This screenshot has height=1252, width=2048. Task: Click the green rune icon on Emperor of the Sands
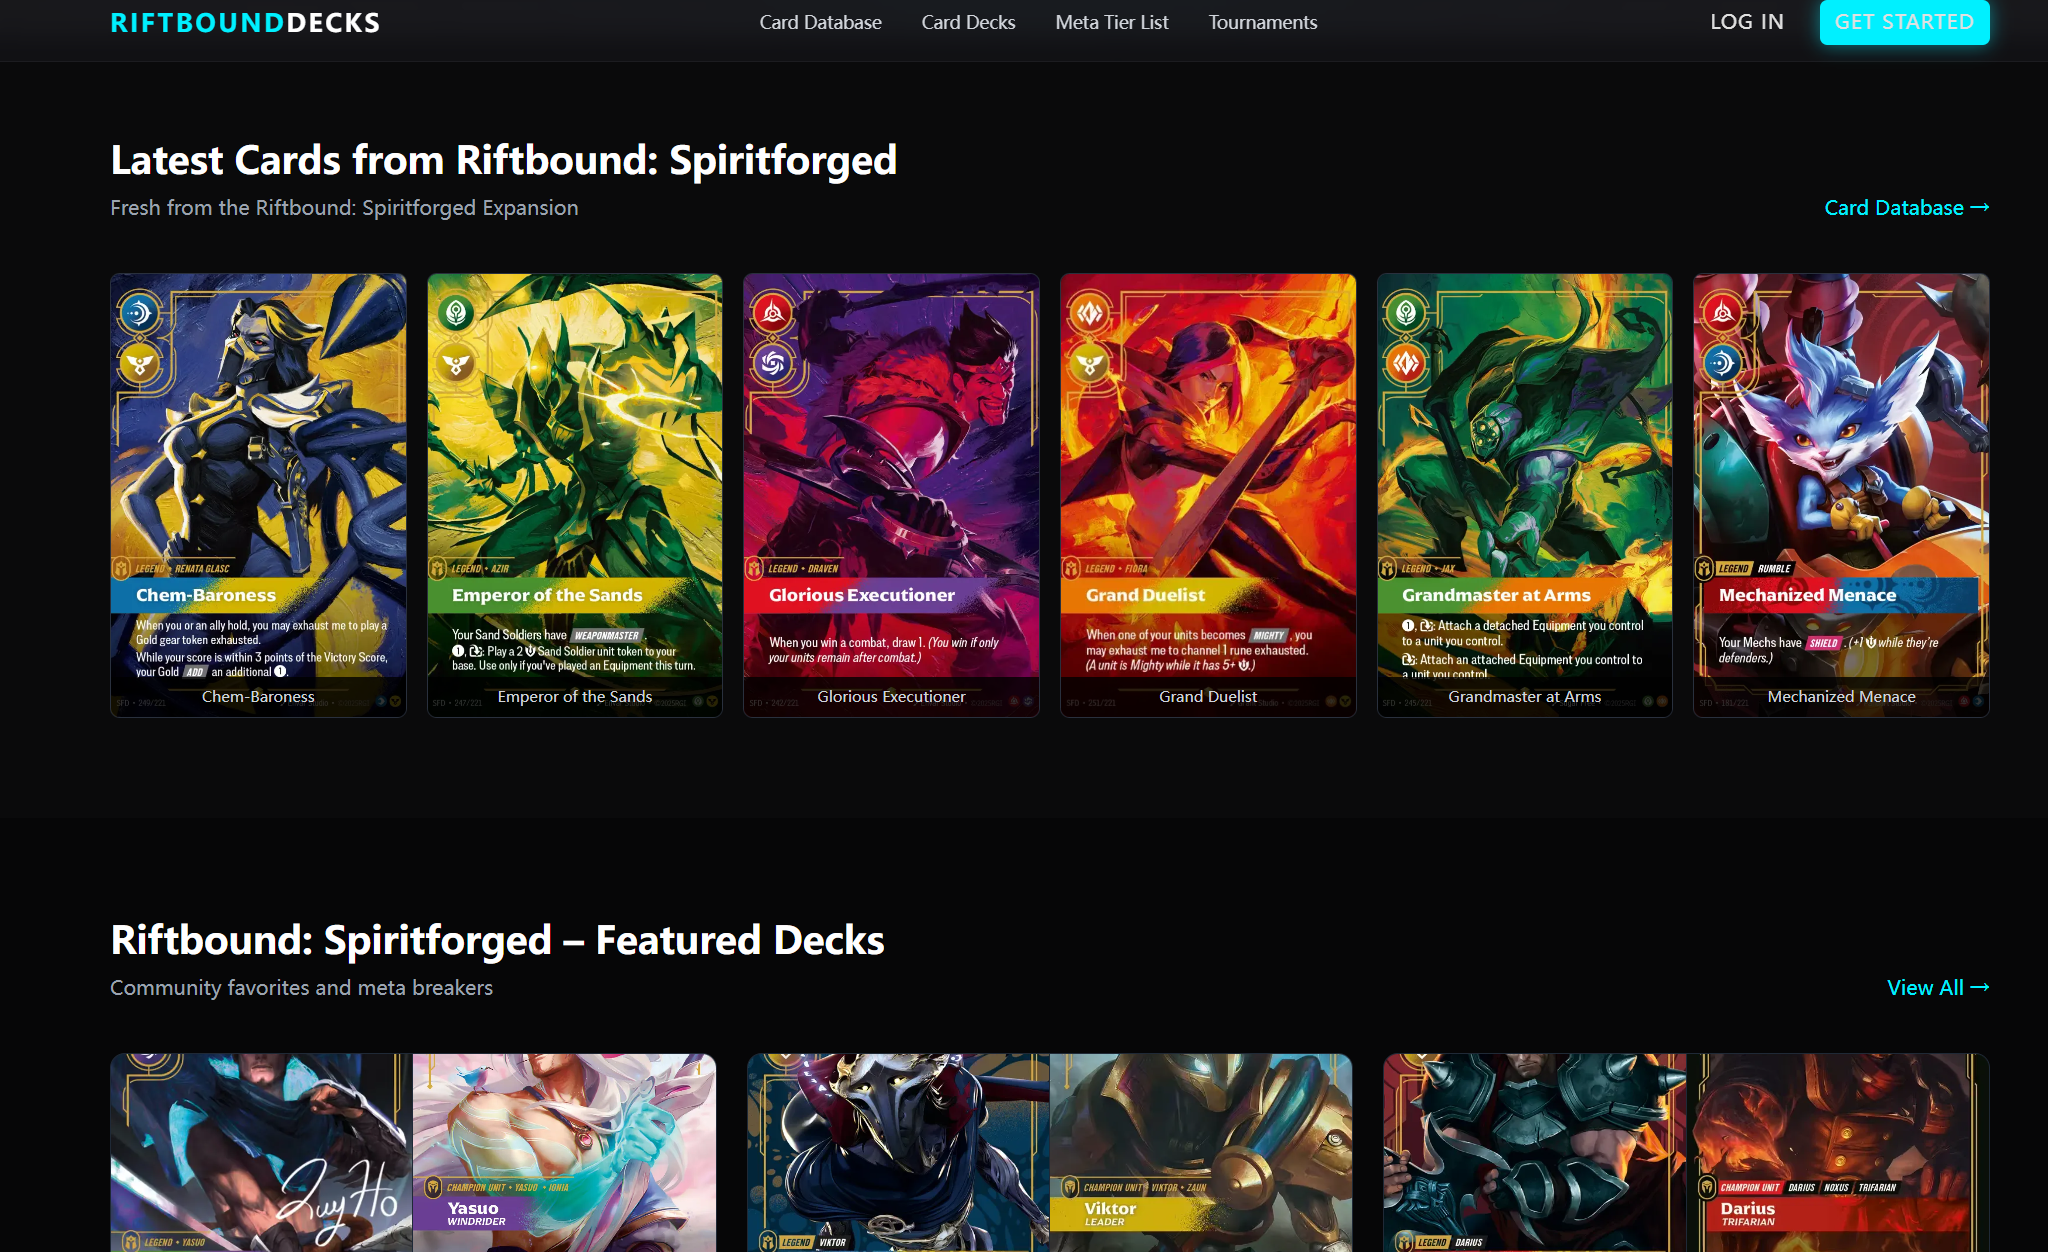click(x=458, y=312)
